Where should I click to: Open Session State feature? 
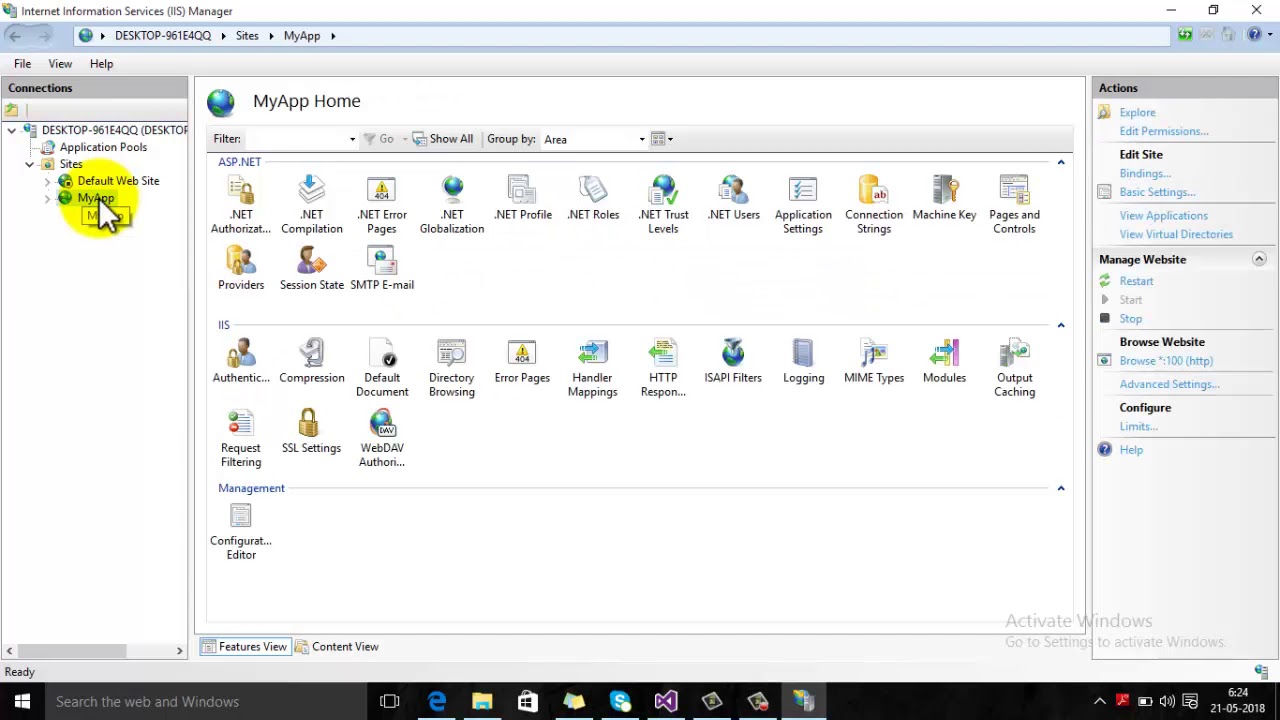(311, 269)
